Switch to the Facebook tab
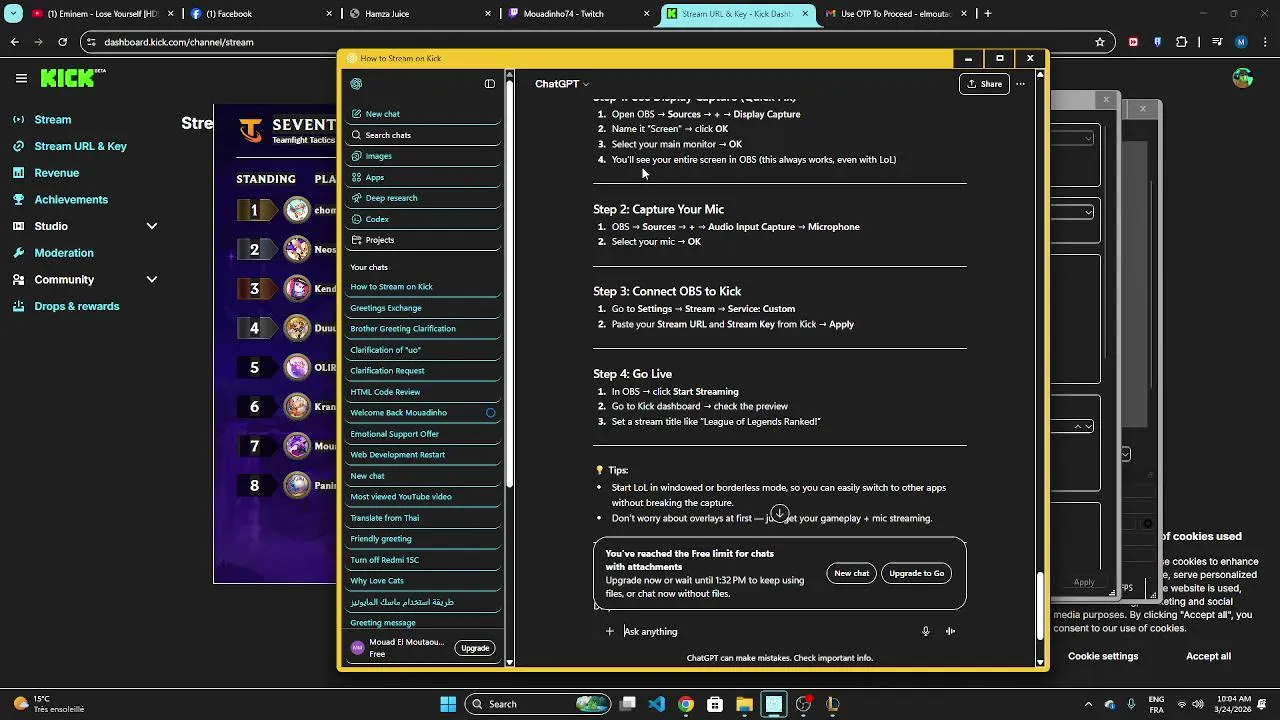Viewport: 1280px width, 720px height. click(260, 14)
